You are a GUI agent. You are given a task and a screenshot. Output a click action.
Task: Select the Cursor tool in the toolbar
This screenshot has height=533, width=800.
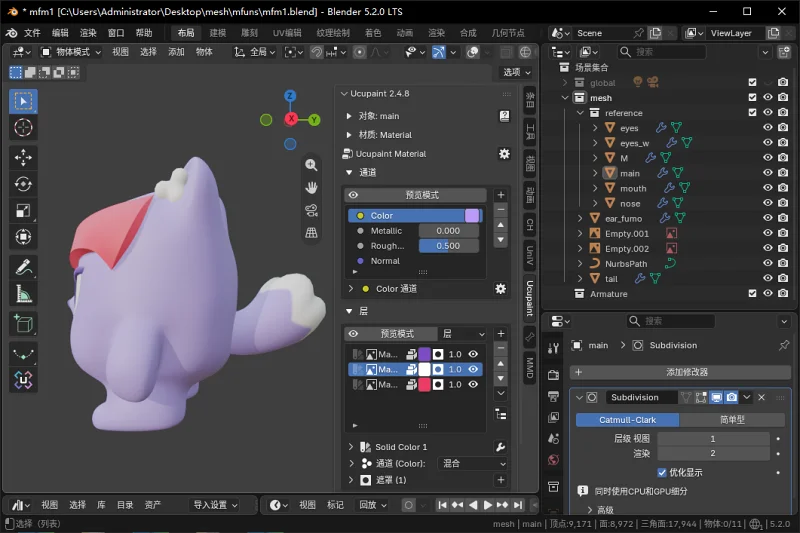click(x=23, y=128)
